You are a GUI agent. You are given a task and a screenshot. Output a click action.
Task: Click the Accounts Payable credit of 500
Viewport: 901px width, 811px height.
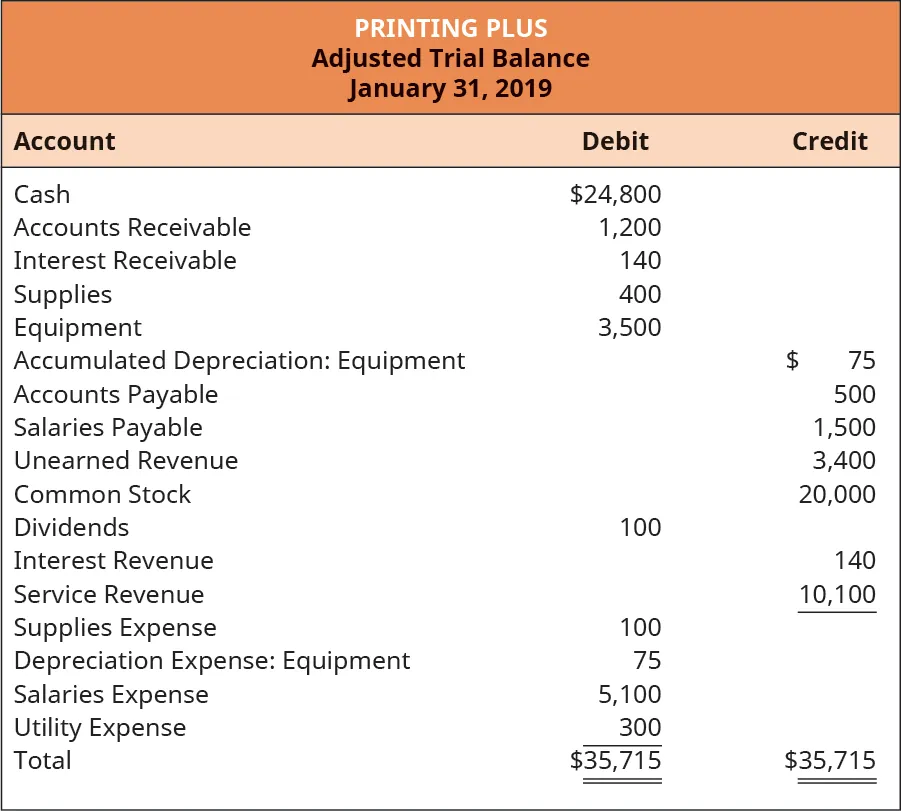tap(854, 395)
